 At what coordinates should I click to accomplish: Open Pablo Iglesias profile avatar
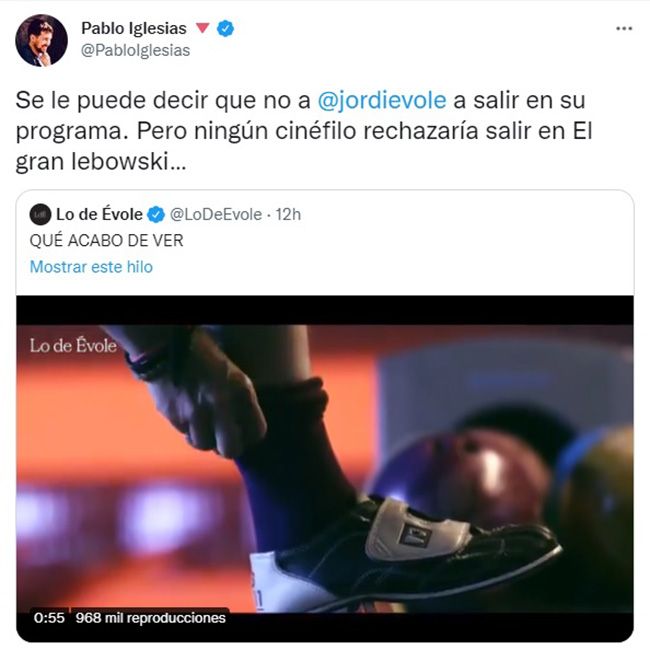[41, 40]
